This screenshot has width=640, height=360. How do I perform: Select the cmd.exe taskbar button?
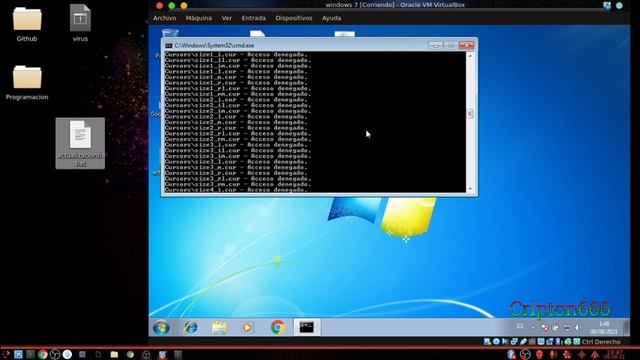point(307,327)
